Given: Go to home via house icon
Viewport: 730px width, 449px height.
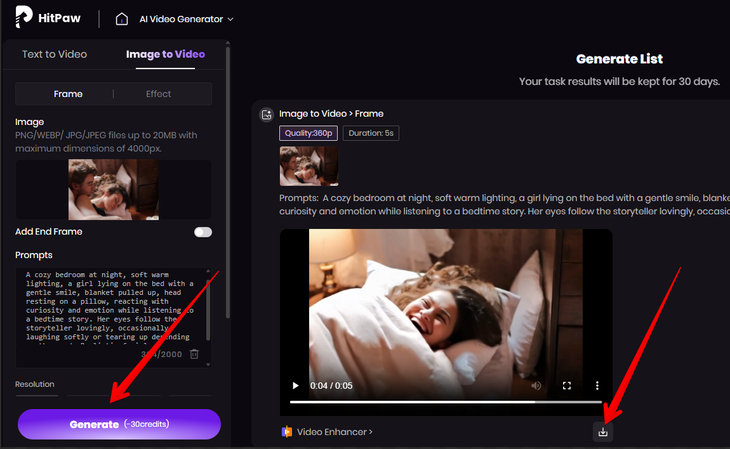Looking at the screenshot, I should click(x=122, y=19).
